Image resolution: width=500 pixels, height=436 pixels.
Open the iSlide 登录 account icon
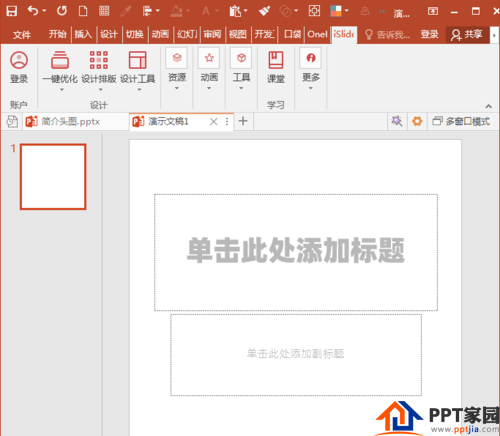point(19,60)
